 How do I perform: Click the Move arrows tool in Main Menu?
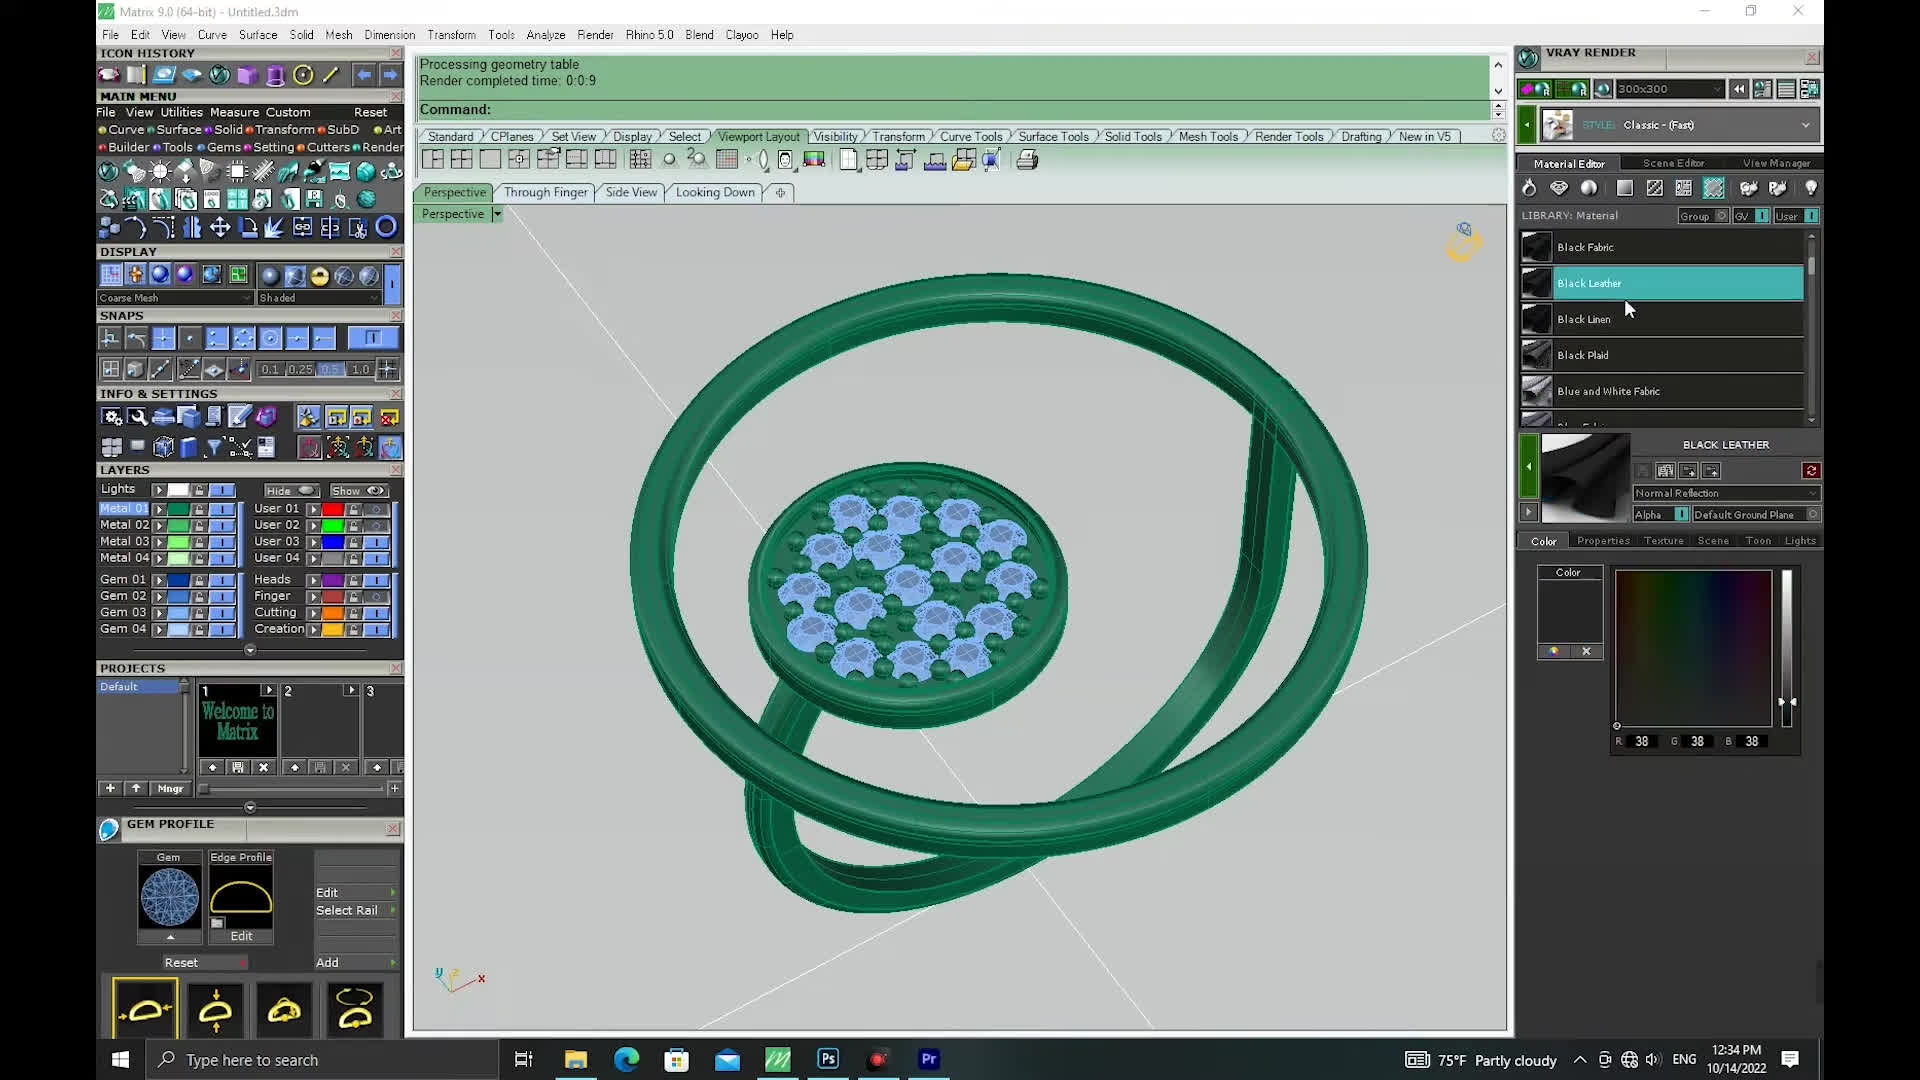coord(220,228)
